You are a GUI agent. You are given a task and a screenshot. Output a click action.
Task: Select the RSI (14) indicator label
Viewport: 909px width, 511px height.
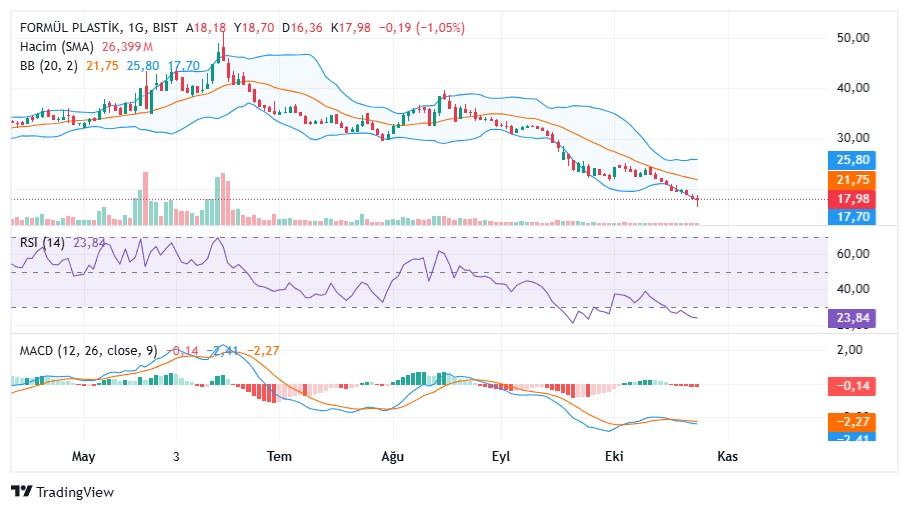pos(42,242)
